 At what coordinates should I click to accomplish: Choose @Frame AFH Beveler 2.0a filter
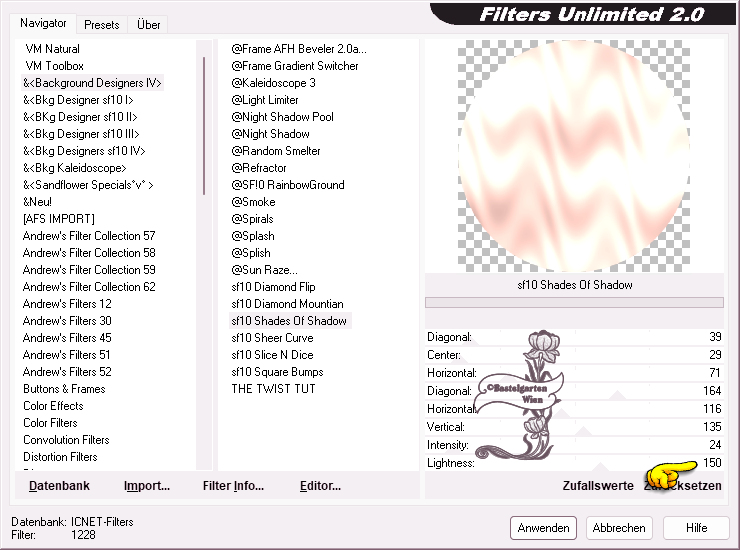(x=299, y=49)
